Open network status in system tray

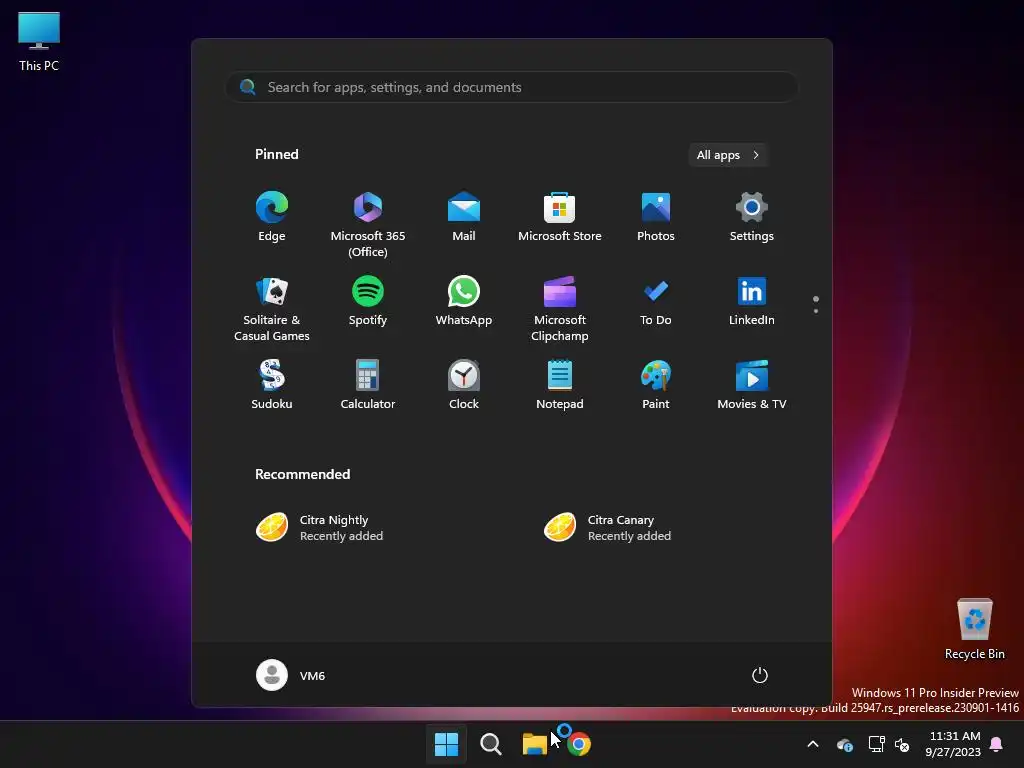876,744
